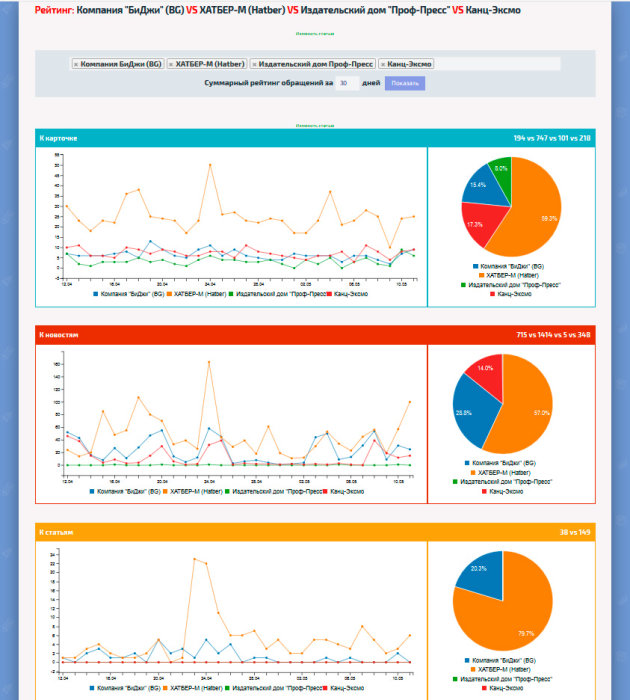Click the blue 15.4% slice in К карточке pie
Viewport: 630px width, 700px height.
[484, 188]
